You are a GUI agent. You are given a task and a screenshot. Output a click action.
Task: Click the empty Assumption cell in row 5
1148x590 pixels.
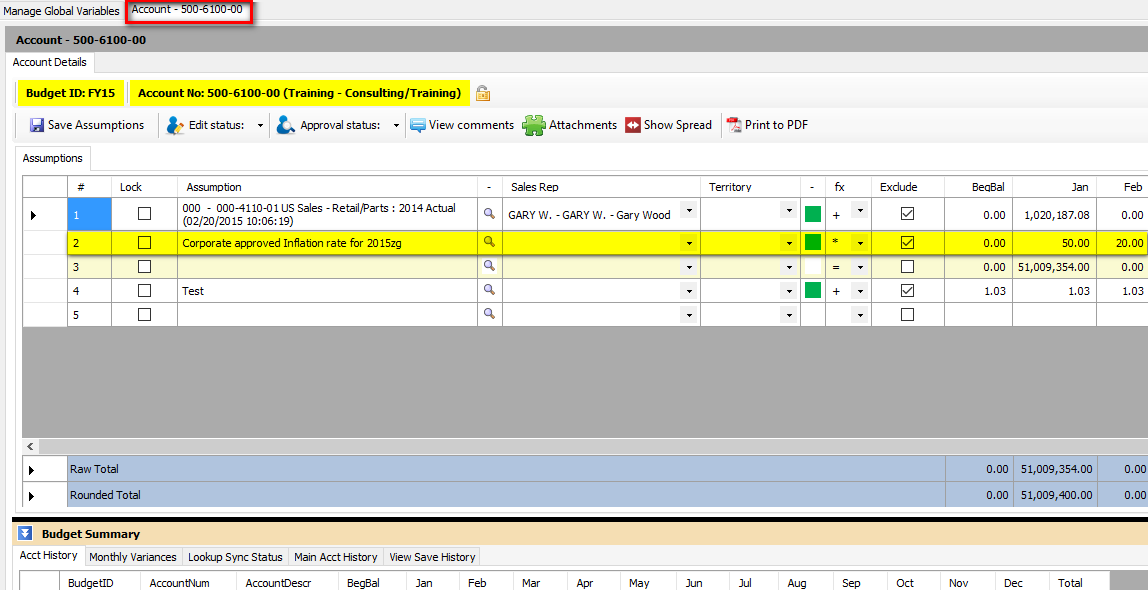point(327,315)
